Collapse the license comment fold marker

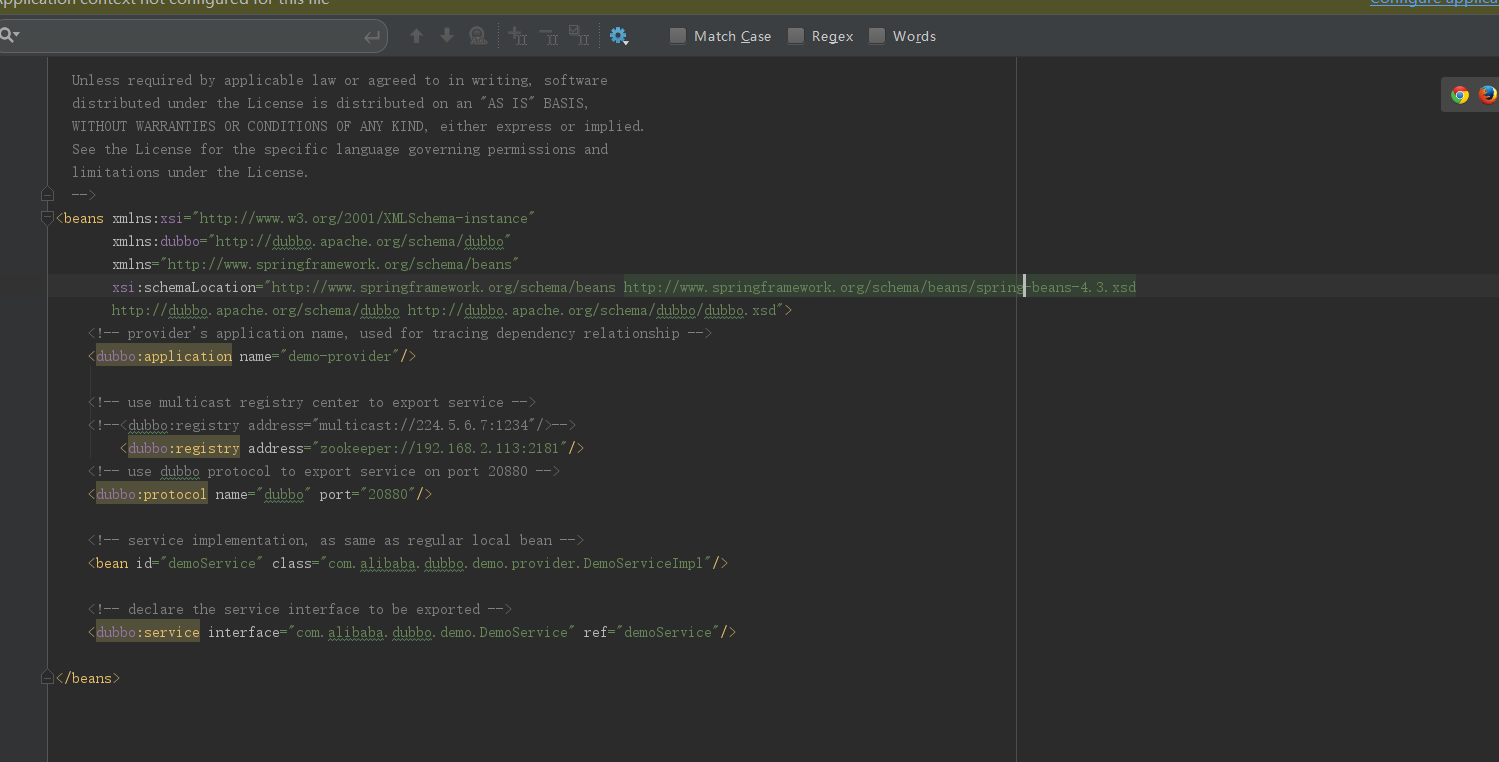click(x=47, y=193)
